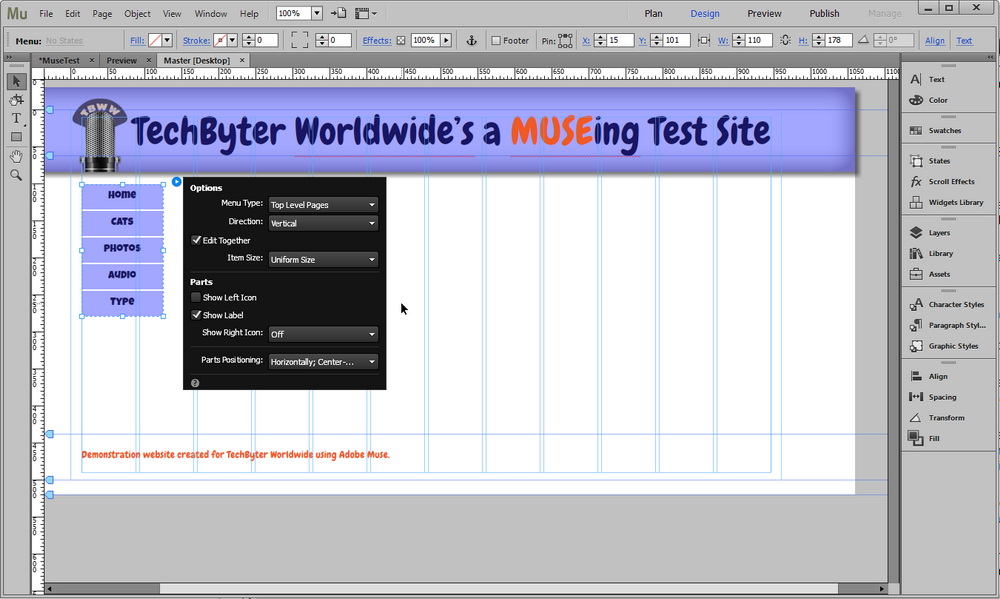Screen dimensions: 1000x599
Task: Choose the Zoom magnifier tool
Action: click(17, 175)
